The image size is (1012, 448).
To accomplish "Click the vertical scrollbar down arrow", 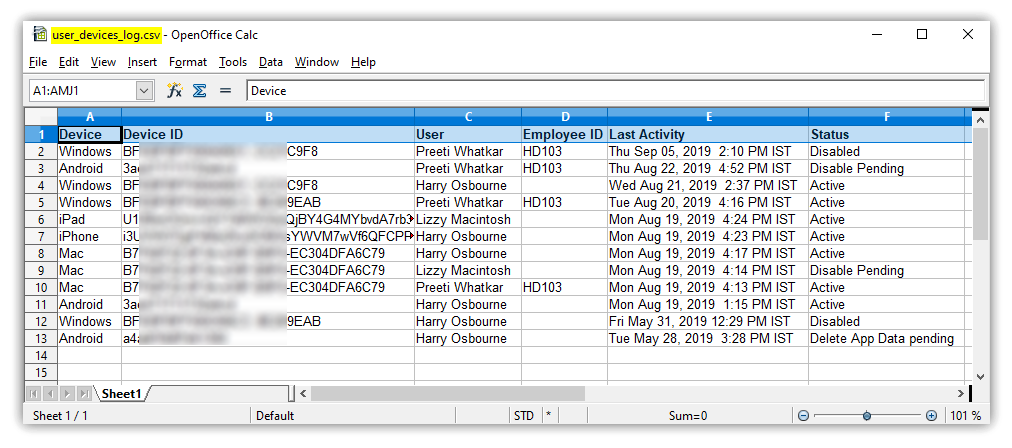I will click(x=980, y=376).
